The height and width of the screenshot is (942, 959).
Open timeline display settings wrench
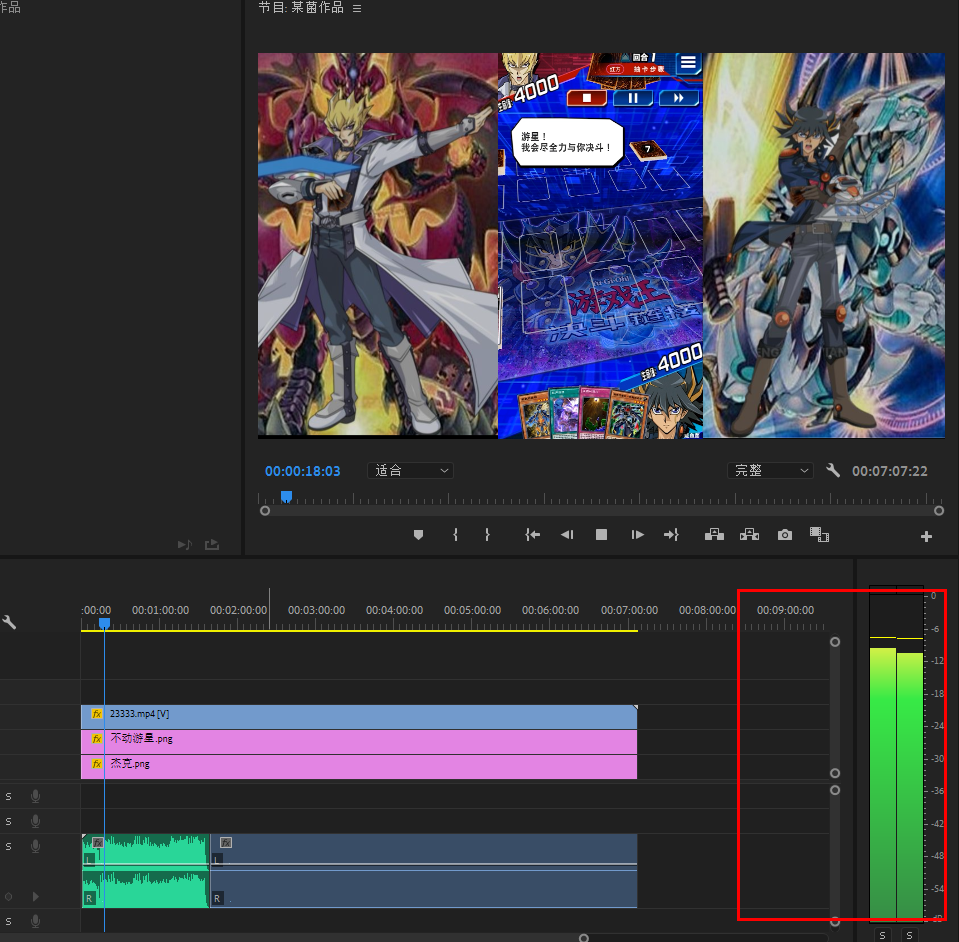pos(9,623)
